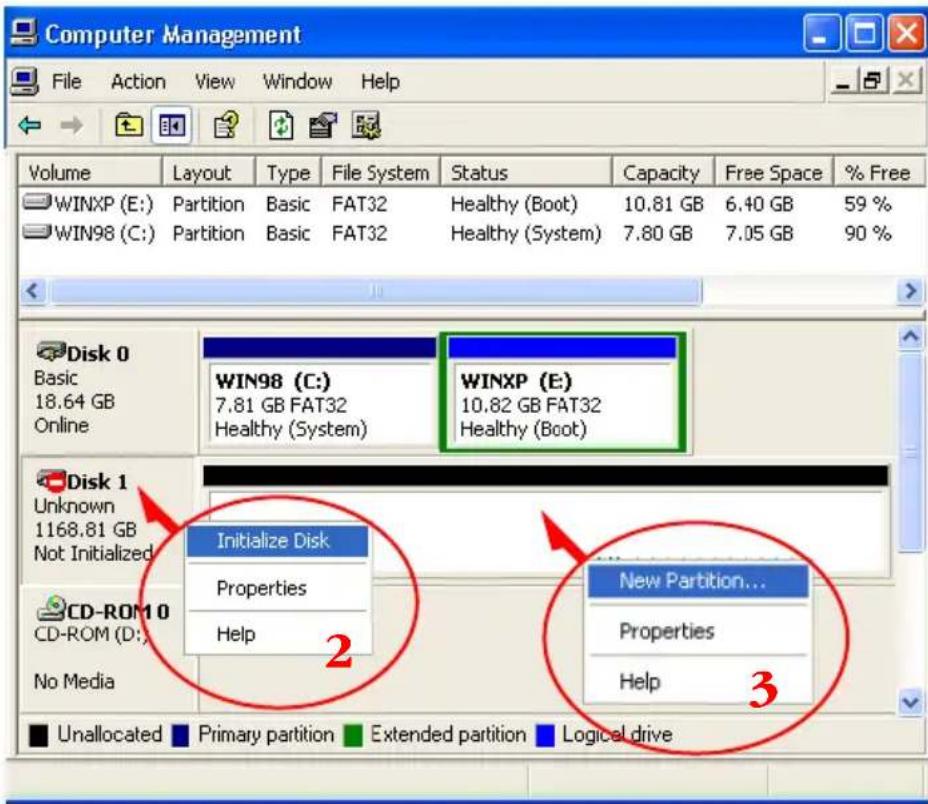Sort by the Free Space column header
Image resolution: width=928 pixels, height=804 pixels.
(774, 172)
